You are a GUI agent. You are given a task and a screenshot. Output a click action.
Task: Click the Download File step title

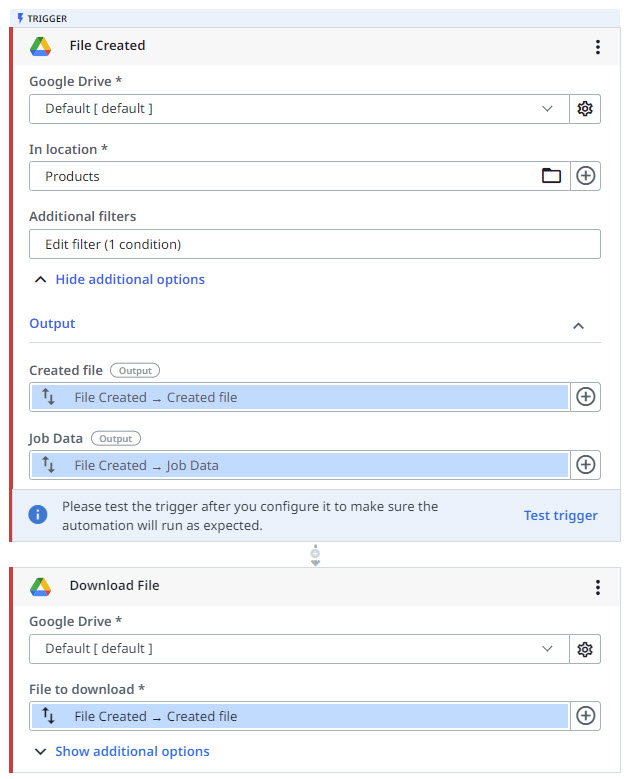click(114, 586)
